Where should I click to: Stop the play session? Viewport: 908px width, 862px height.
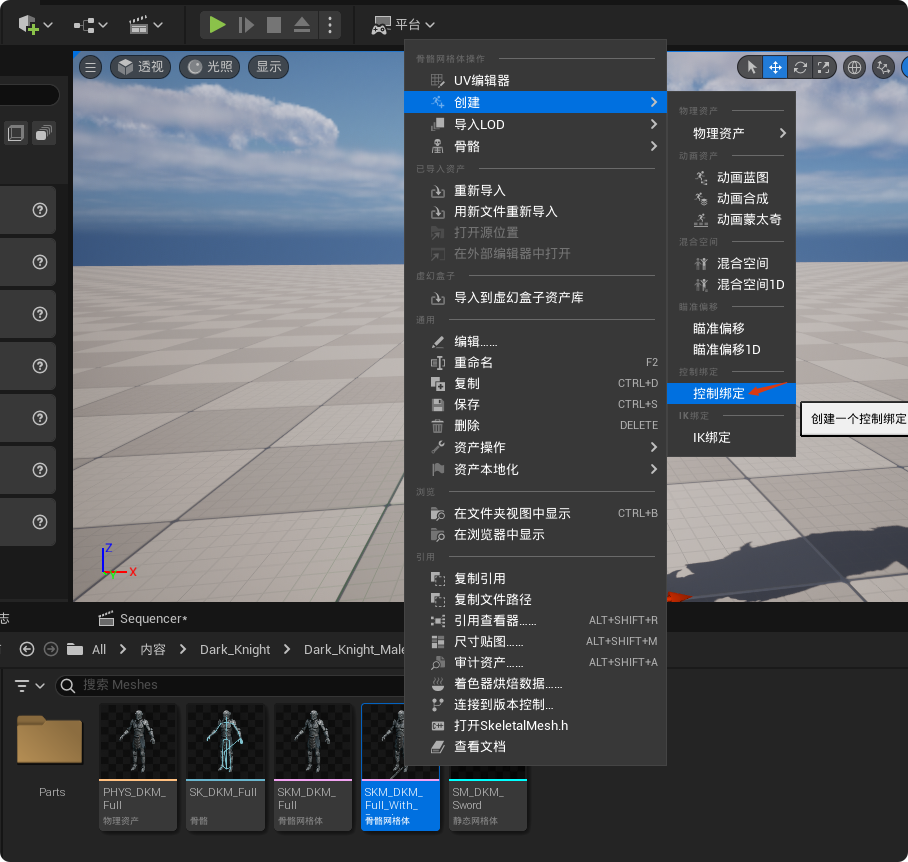coord(273,25)
